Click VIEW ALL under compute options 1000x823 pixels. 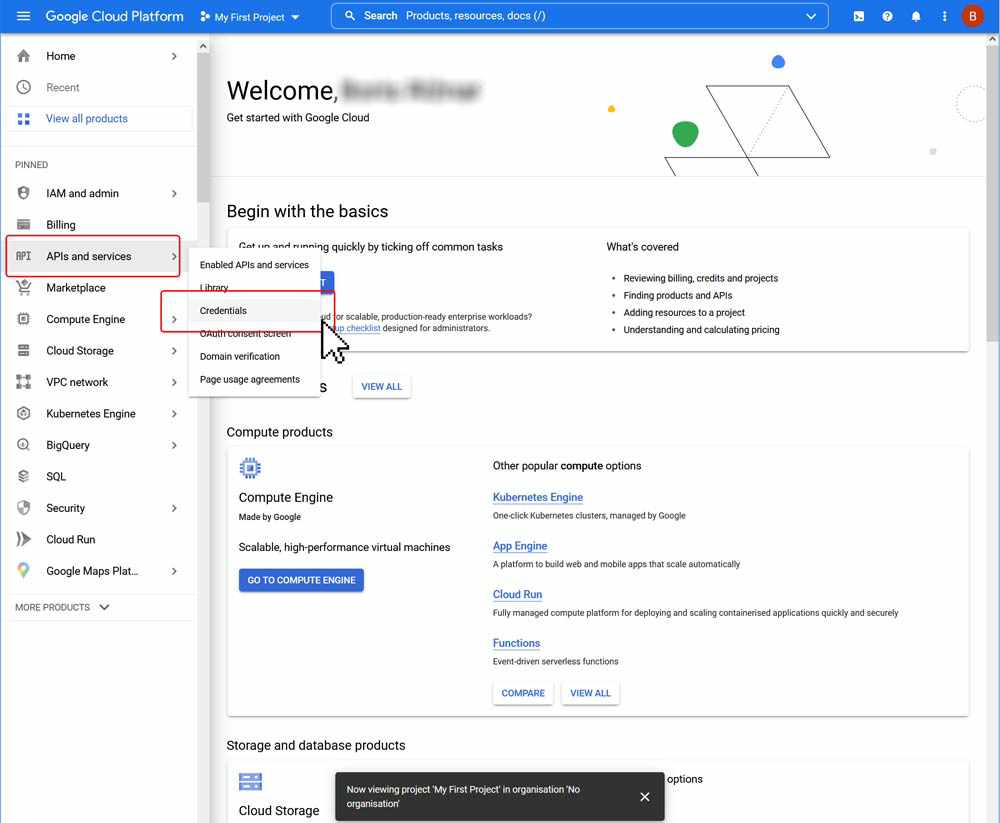coord(590,693)
